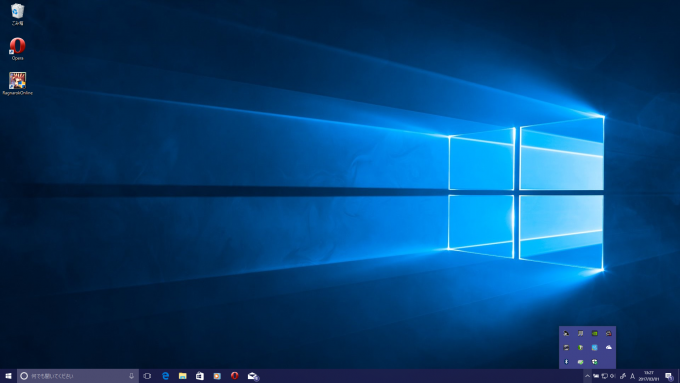This screenshot has width=680, height=383.
Task: Open File Explorer from the taskbar
Action: coord(183,376)
